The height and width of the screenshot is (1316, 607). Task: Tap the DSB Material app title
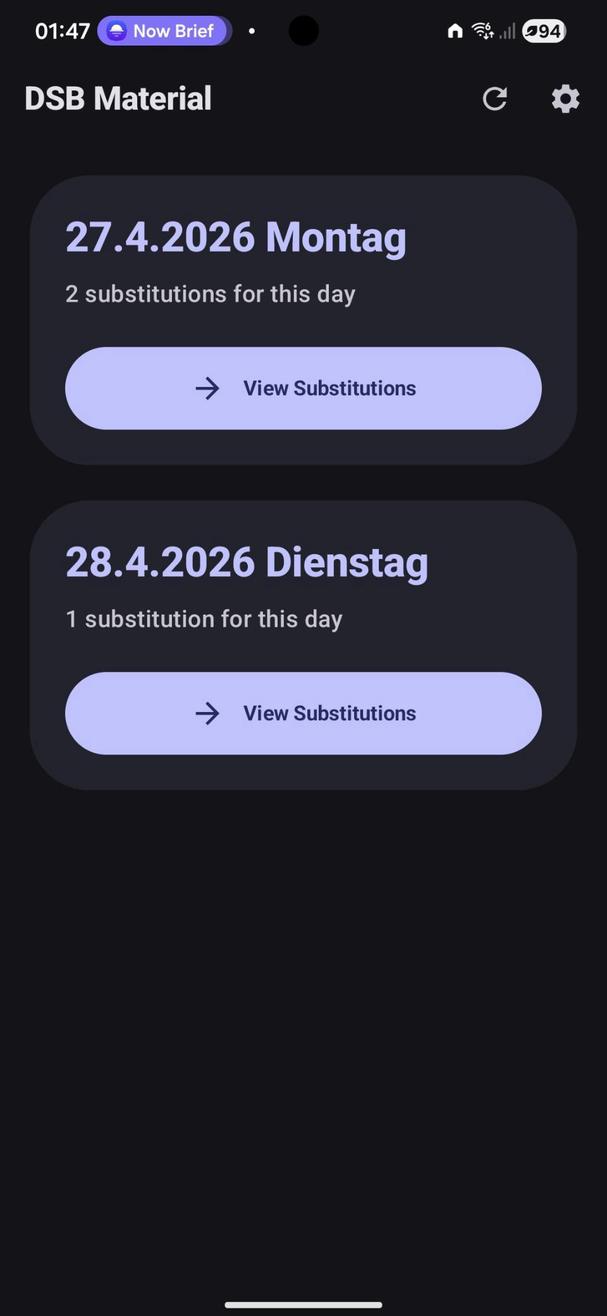point(118,99)
